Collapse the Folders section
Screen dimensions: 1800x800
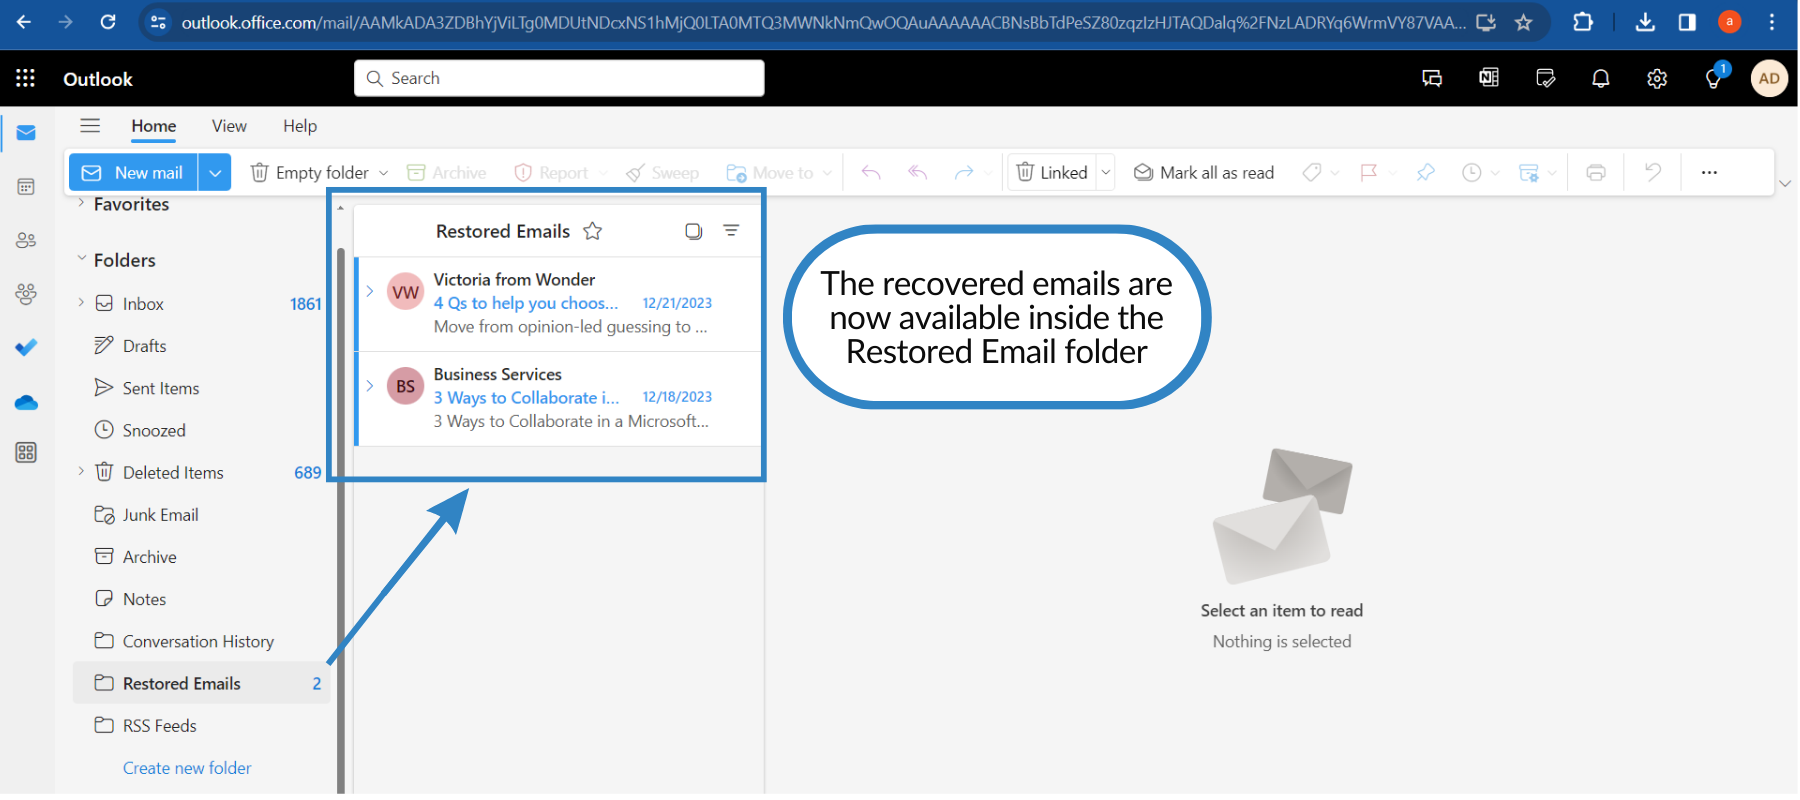(x=81, y=259)
